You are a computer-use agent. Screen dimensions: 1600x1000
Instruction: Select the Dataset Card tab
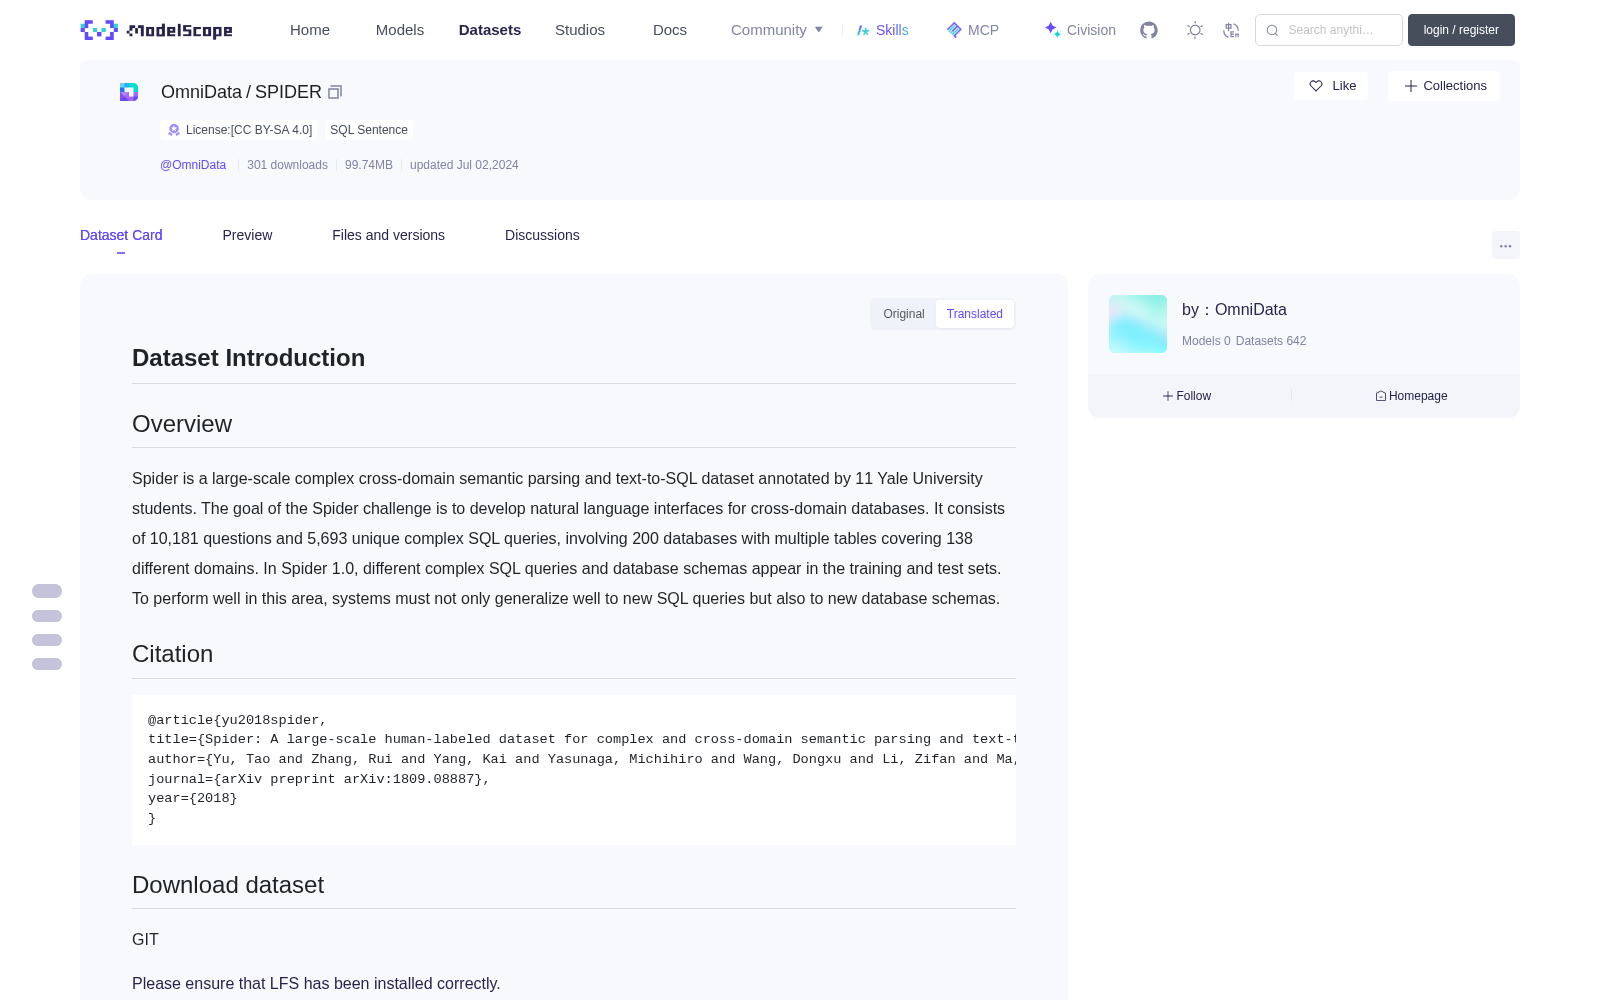(x=121, y=235)
